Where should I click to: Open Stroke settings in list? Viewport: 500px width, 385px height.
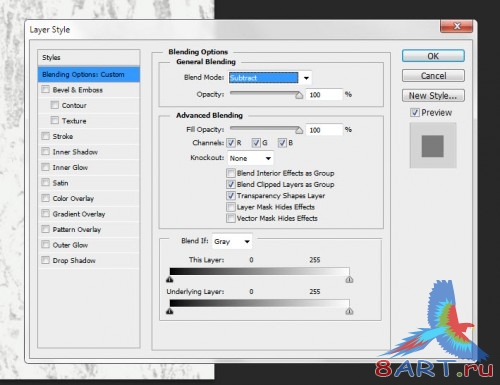click(63, 136)
